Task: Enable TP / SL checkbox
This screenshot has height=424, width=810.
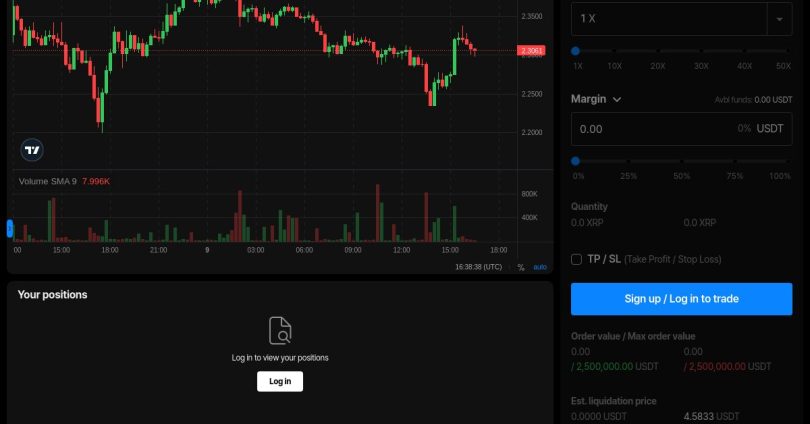Action: [x=576, y=259]
